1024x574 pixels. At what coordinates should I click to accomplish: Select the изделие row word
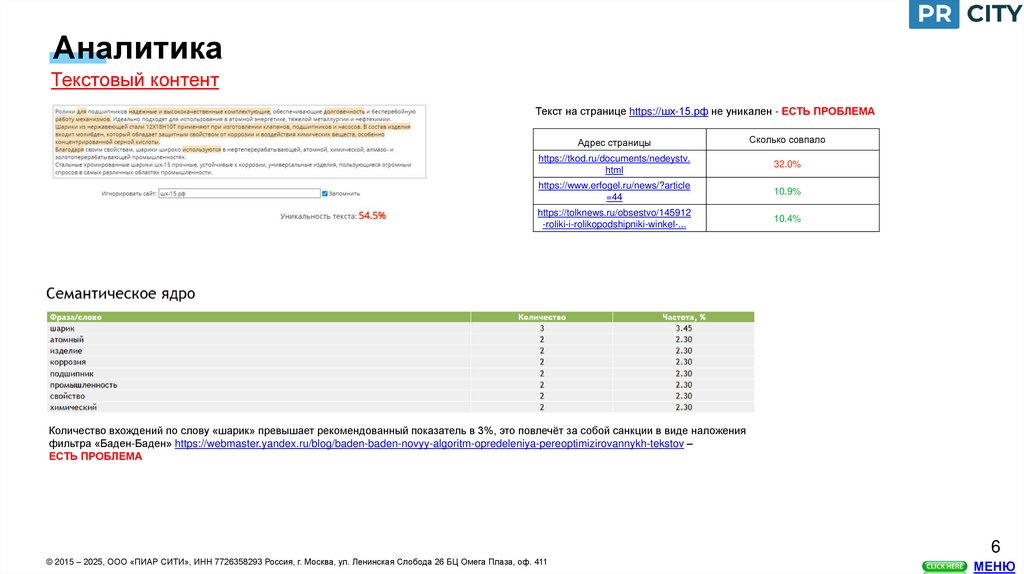[66, 351]
